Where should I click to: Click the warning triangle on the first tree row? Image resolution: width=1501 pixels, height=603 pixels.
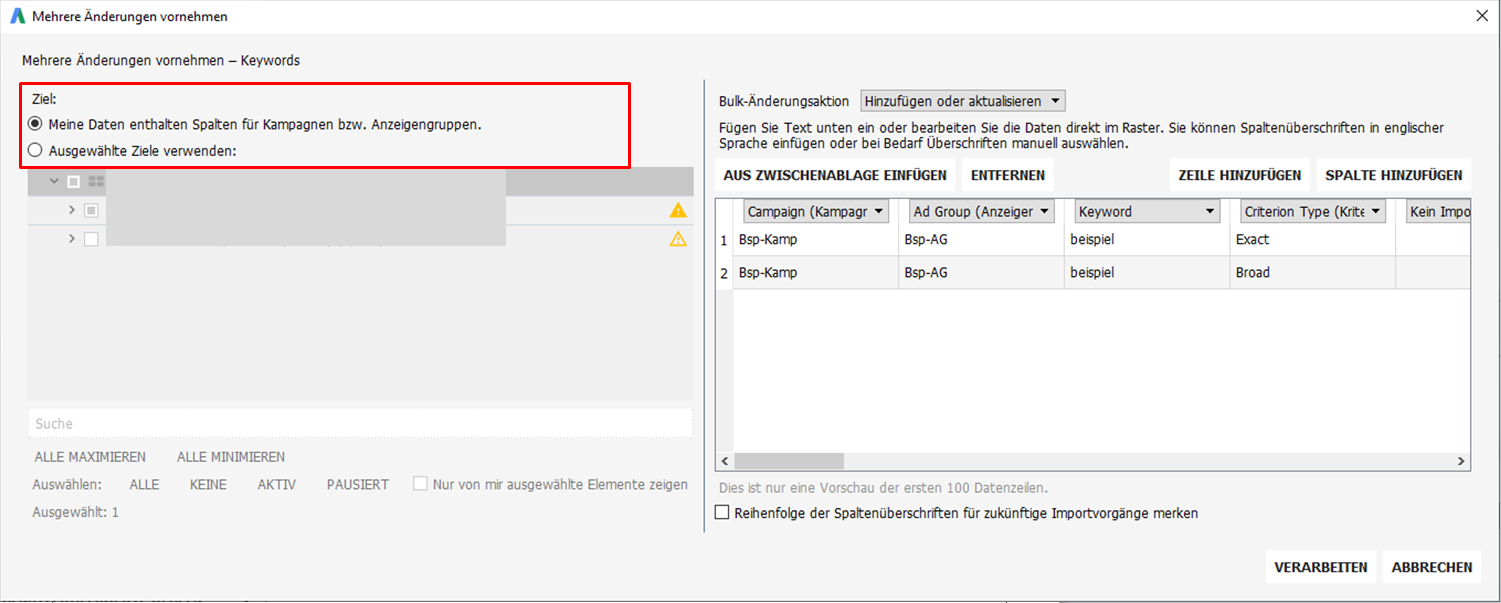click(x=678, y=210)
